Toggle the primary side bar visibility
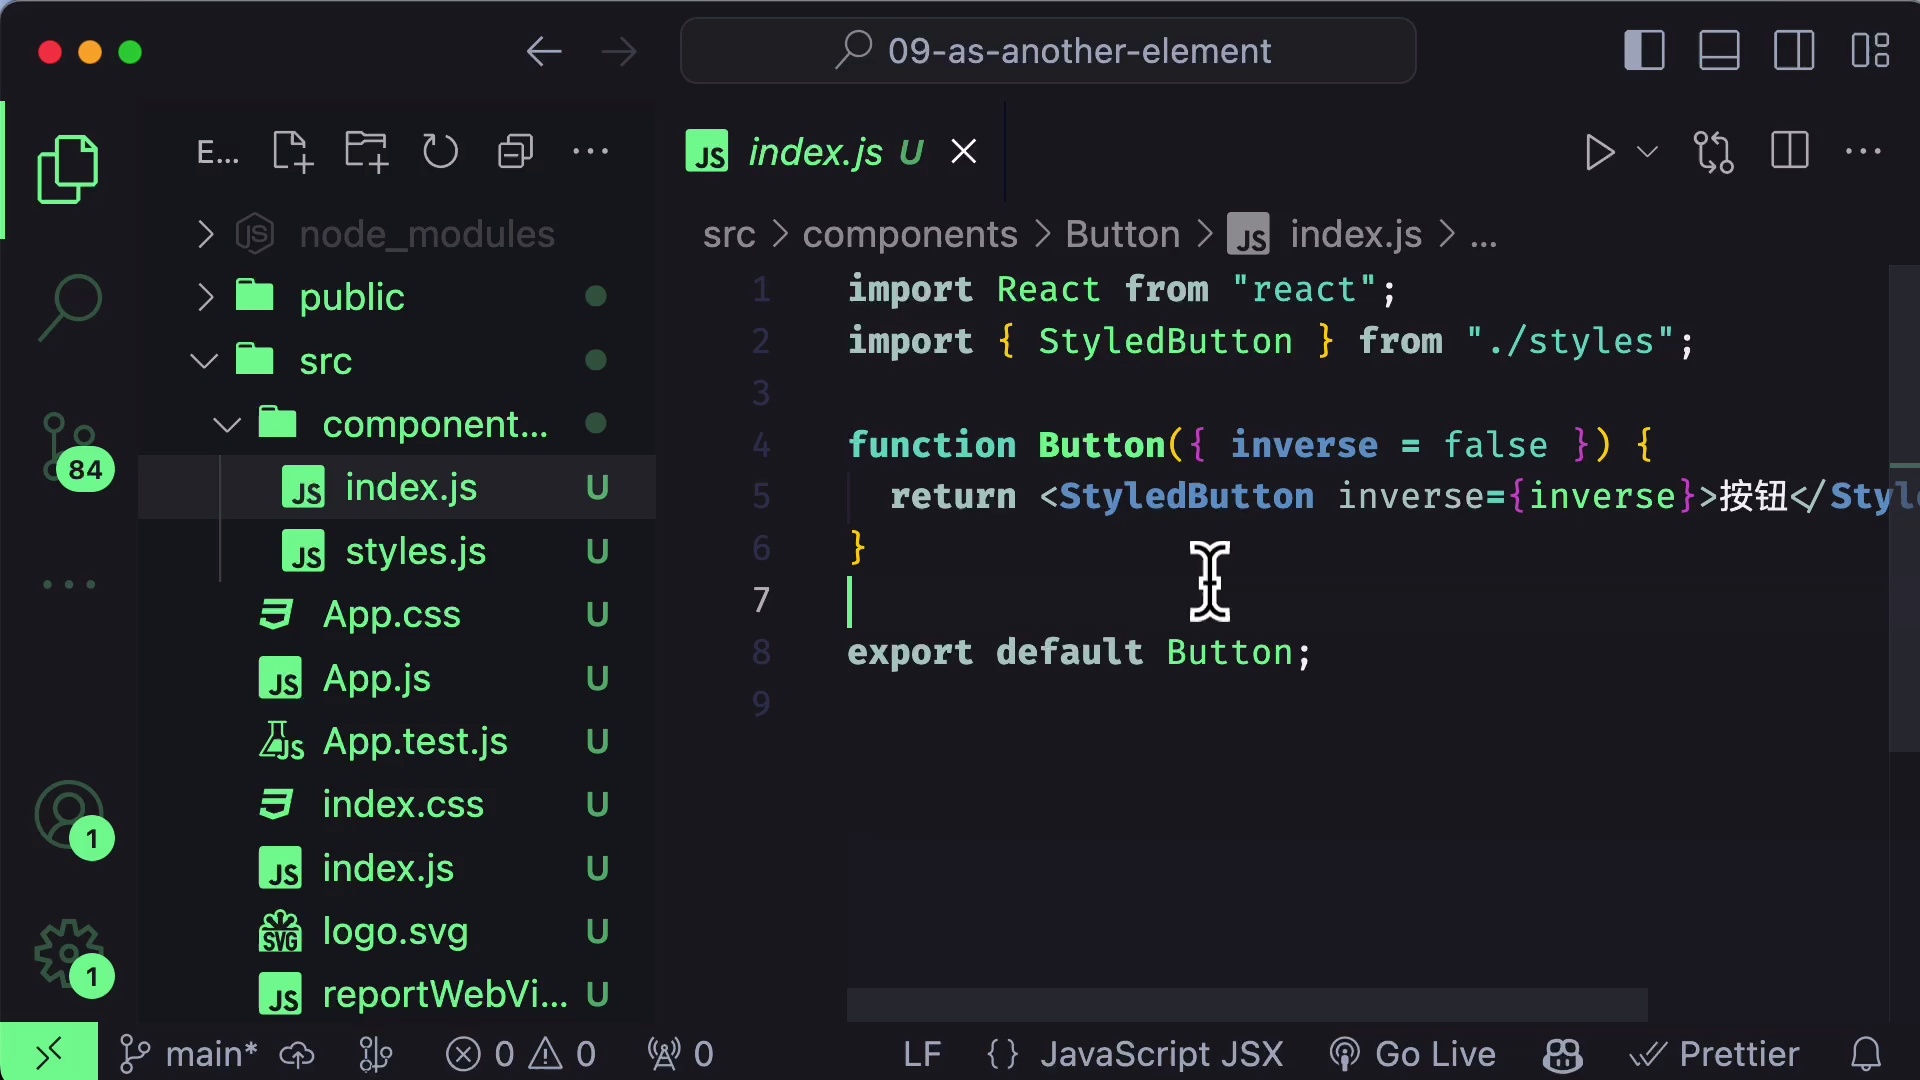This screenshot has width=1920, height=1080. click(x=1644, y=50)
